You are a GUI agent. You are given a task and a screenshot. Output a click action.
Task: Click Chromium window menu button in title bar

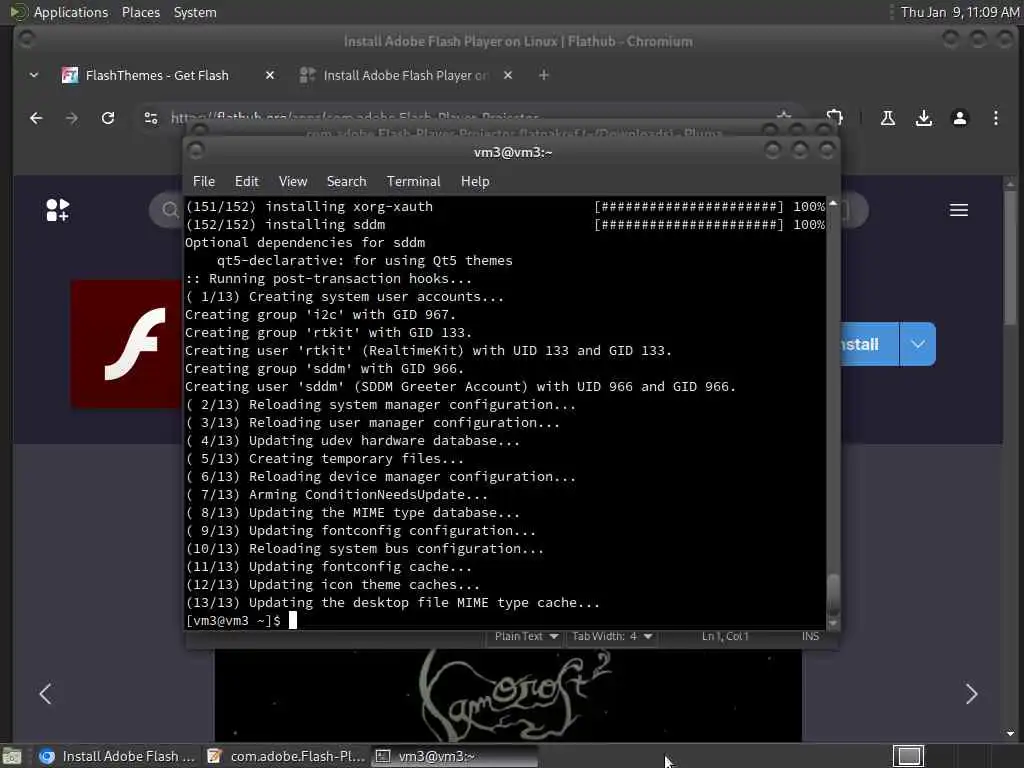tap(26, 40)
